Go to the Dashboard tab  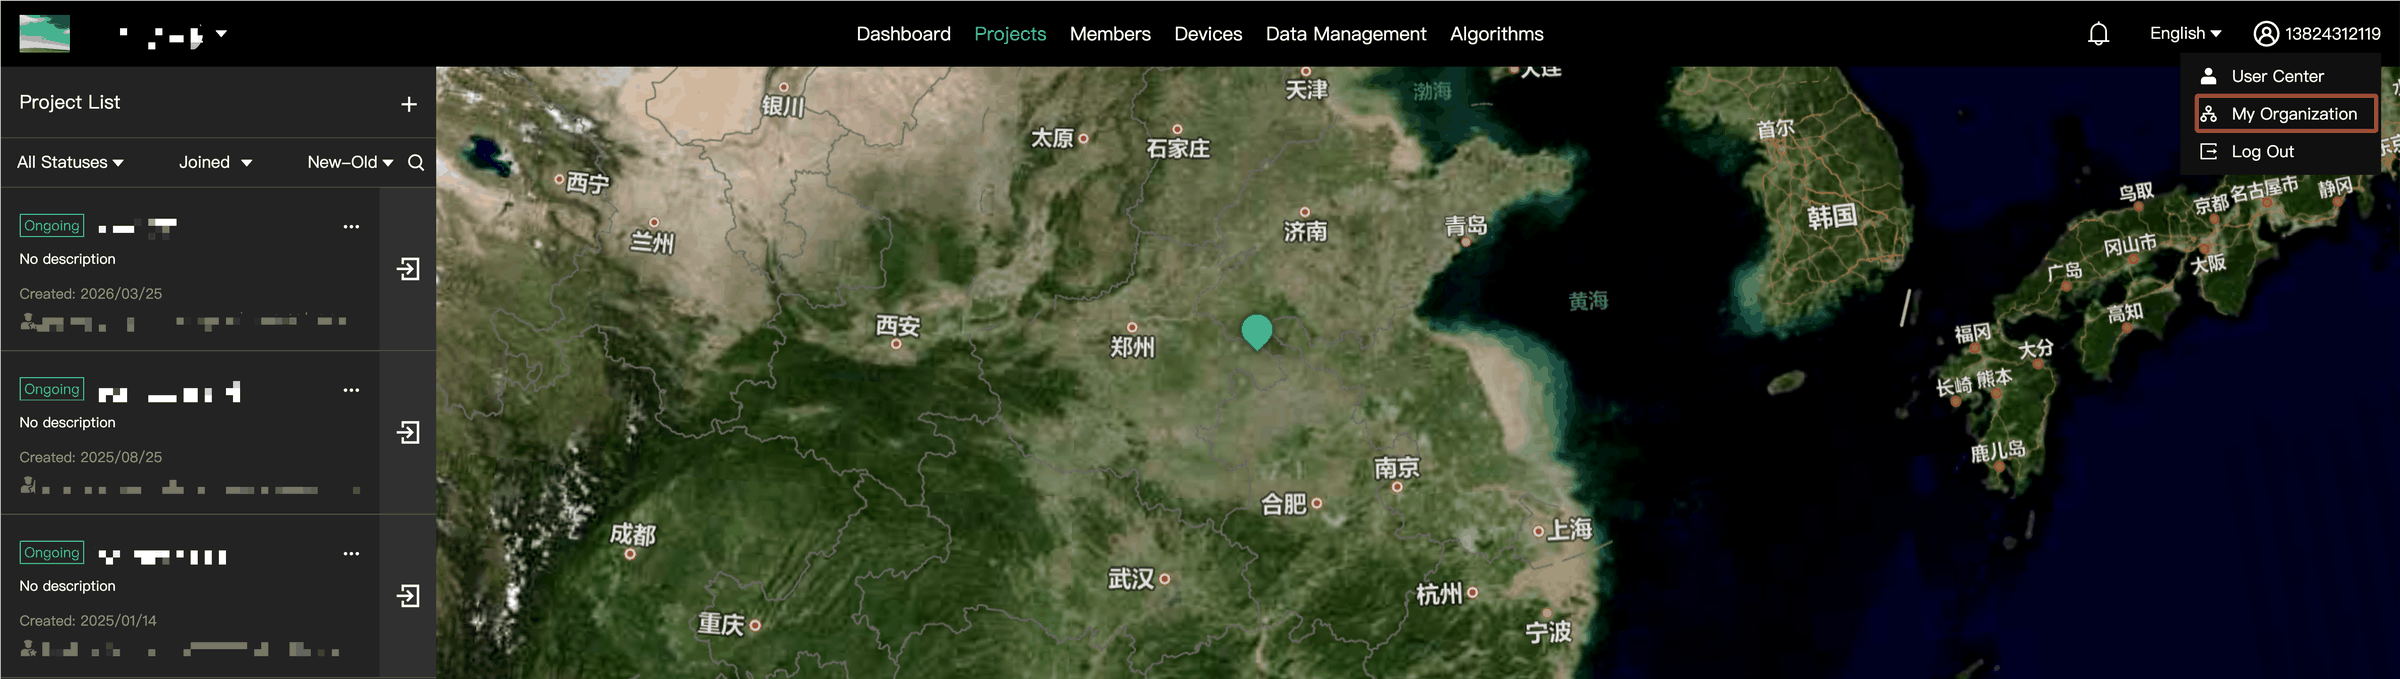(903, 34)
